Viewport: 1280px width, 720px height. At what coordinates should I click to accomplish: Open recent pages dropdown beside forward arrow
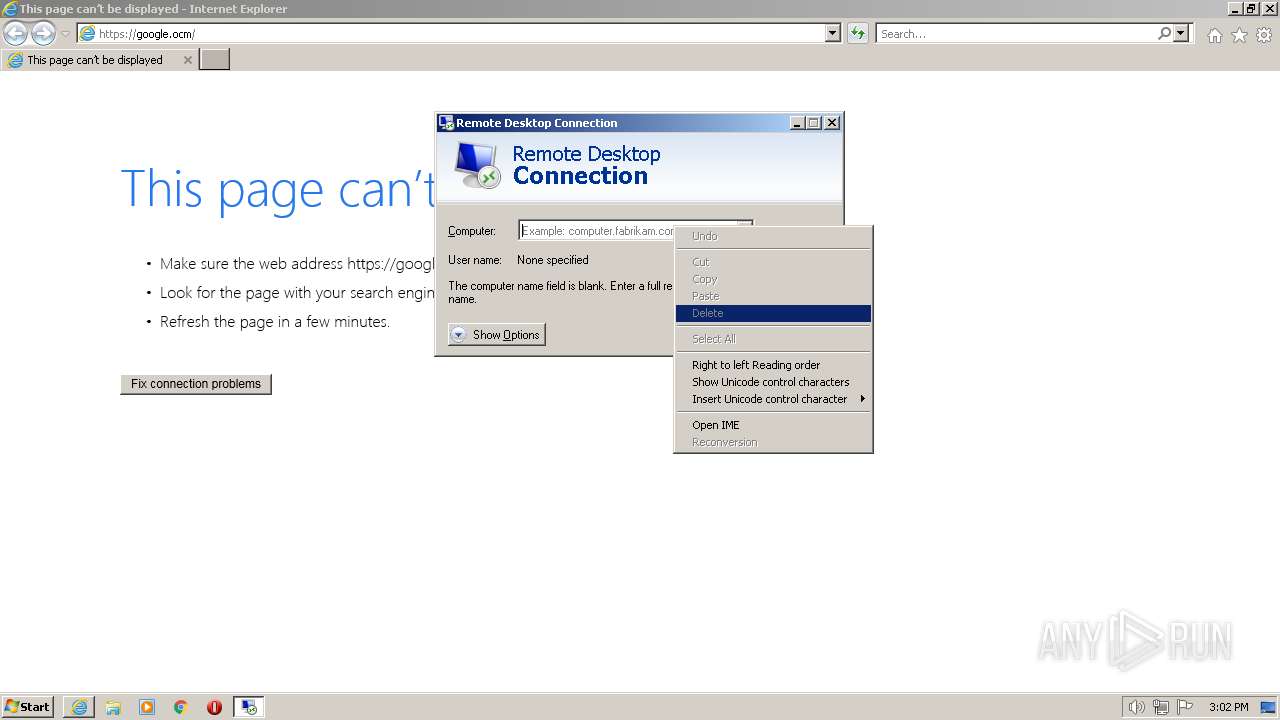click(65, 34)
